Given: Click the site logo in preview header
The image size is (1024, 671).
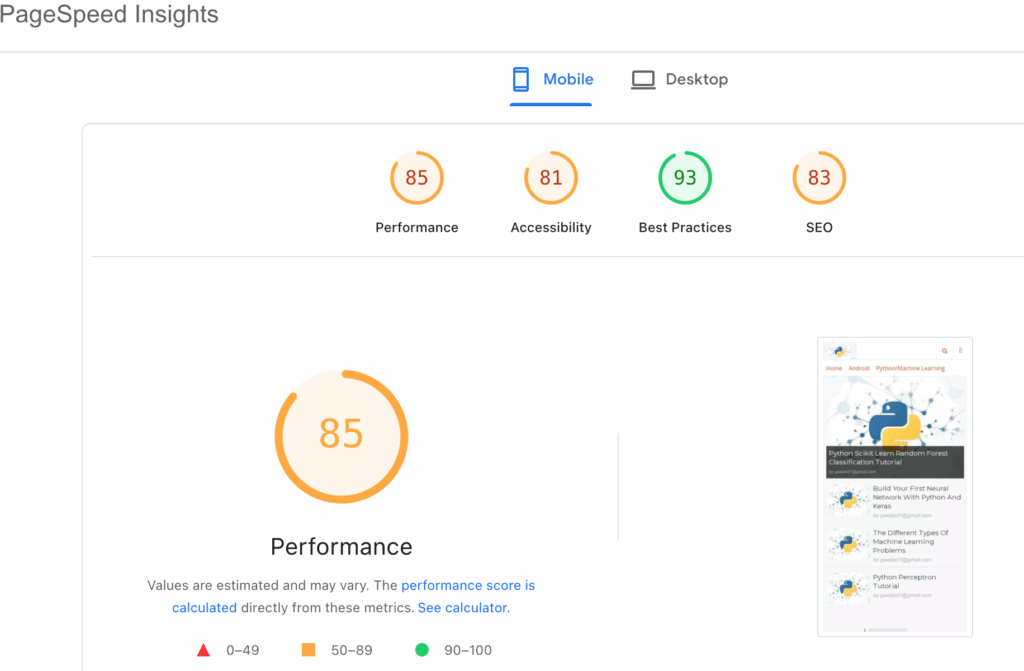Looking at the screenshot, I should coord(840,351).
